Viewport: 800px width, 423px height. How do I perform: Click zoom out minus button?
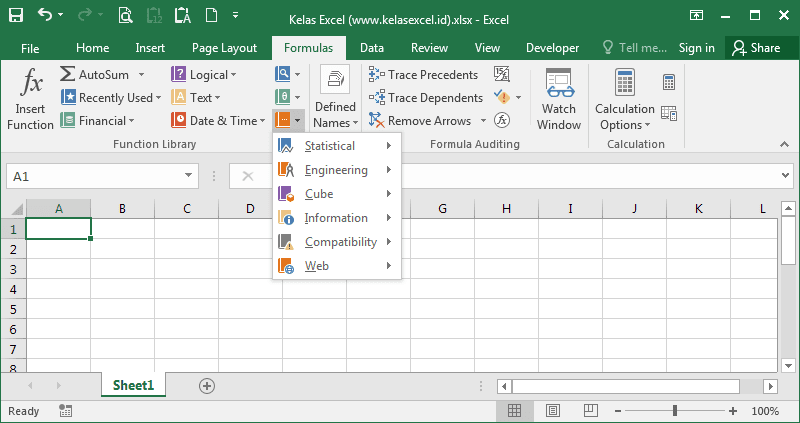coord(618,411)
